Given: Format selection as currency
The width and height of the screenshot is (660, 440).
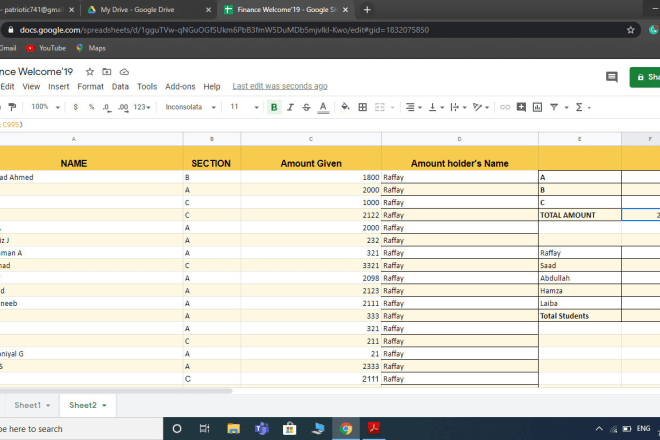Looking at the screenshot, I should click(x=76, y=106).
